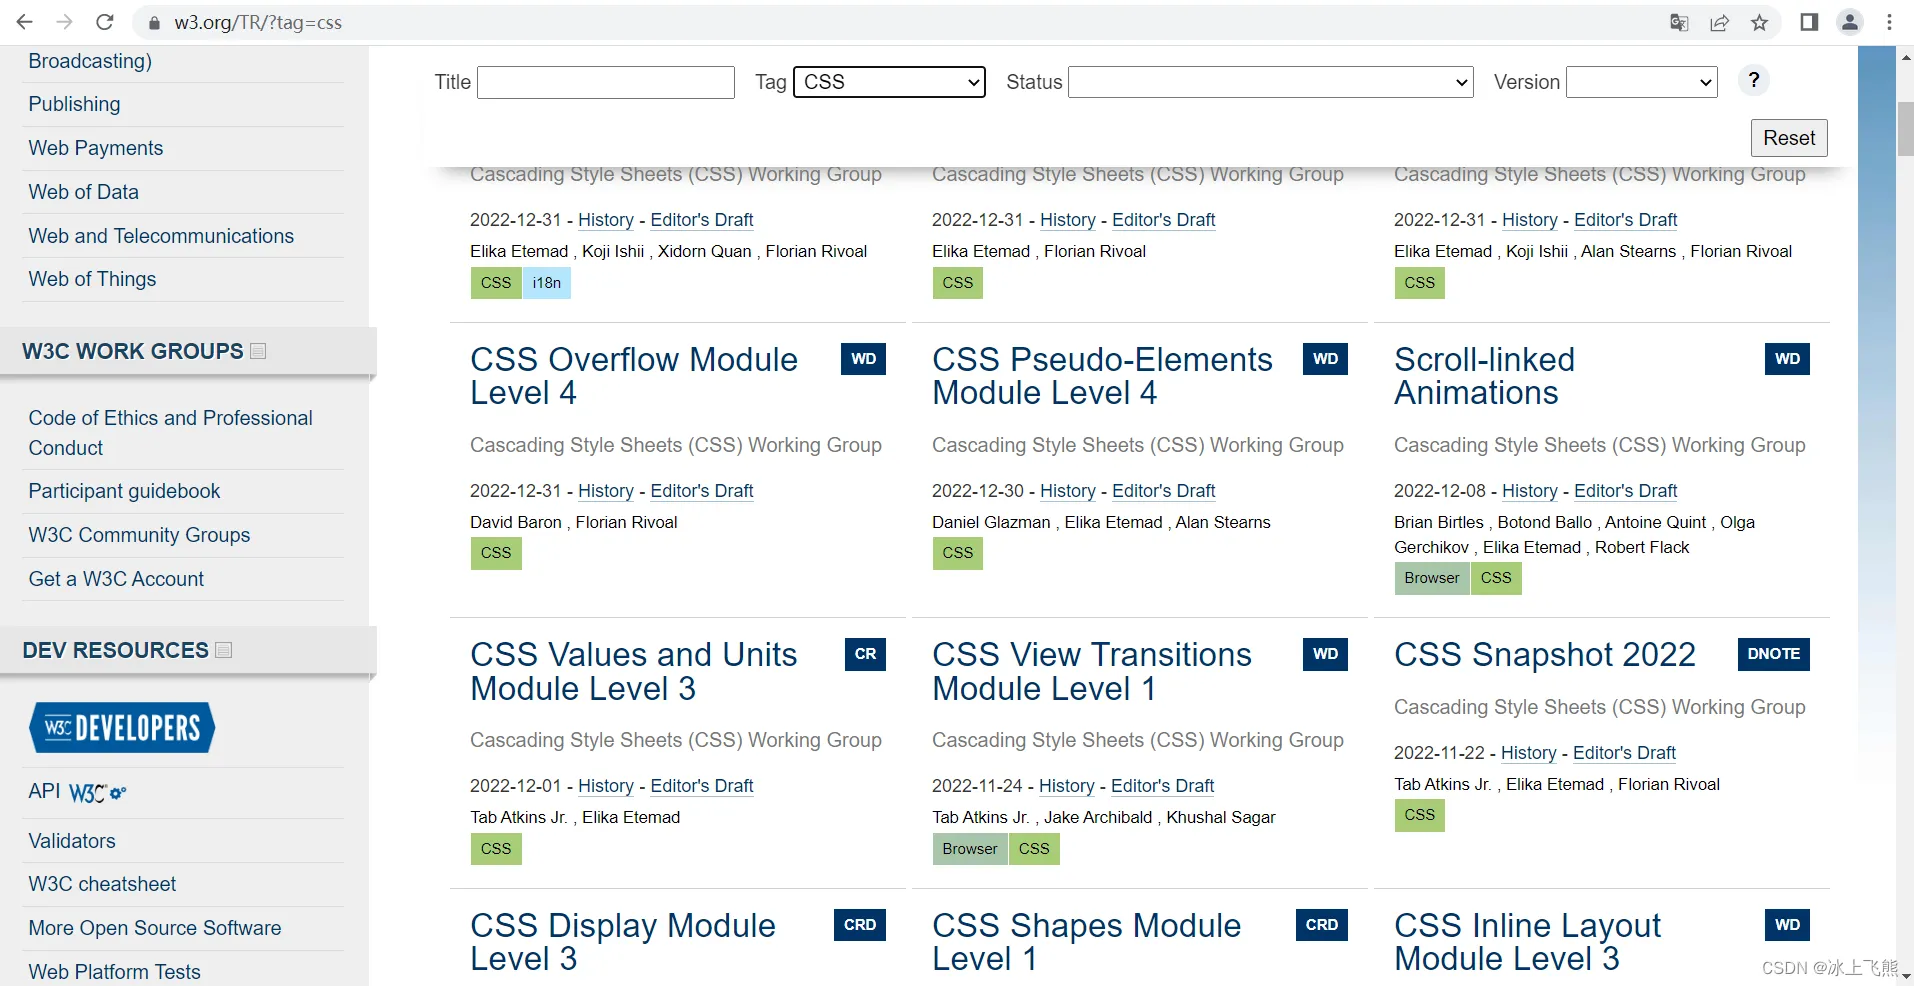Click CSS tag under CSS Snapshot 2022
The width and height of the screenshot is (1914, 986).
click(x=1420, y=815)
